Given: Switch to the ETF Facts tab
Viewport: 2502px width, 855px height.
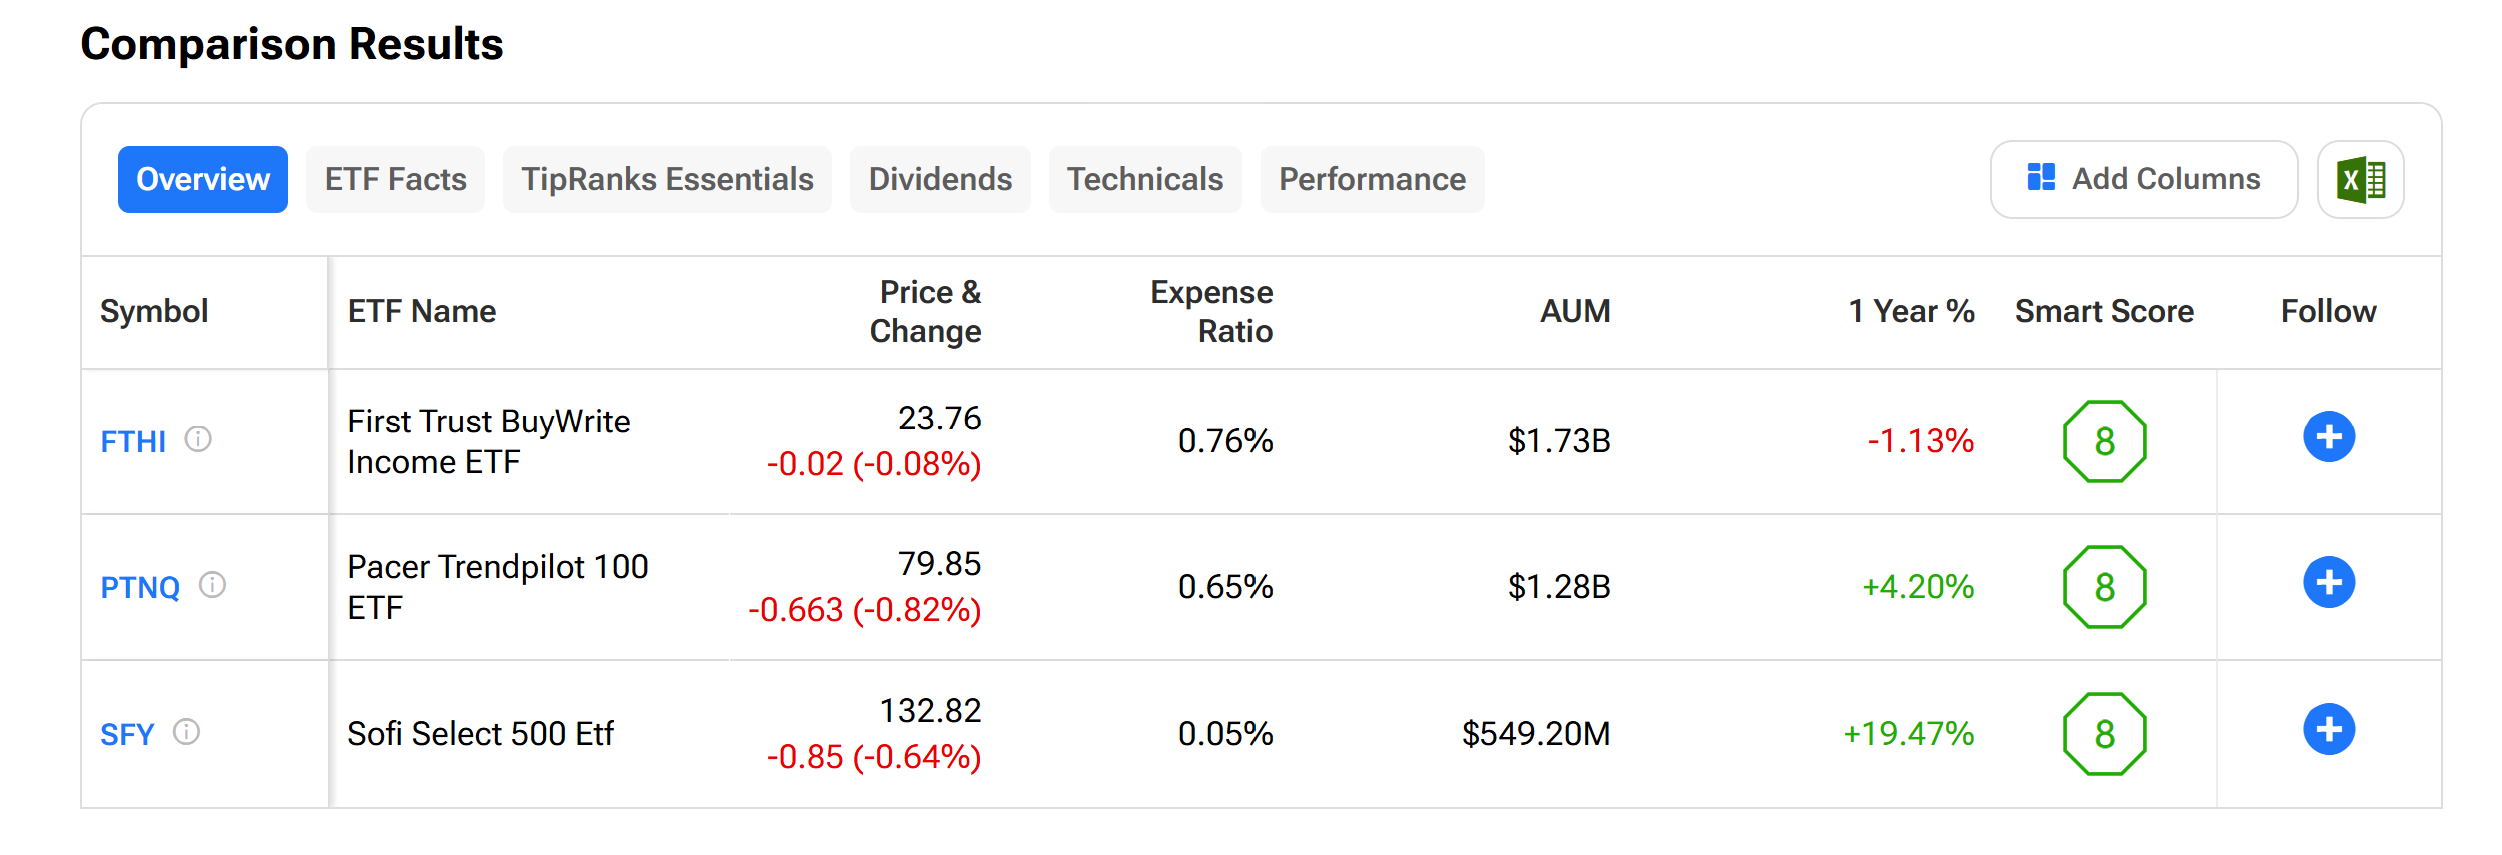Looking at the screenshot, I should 395,180.
